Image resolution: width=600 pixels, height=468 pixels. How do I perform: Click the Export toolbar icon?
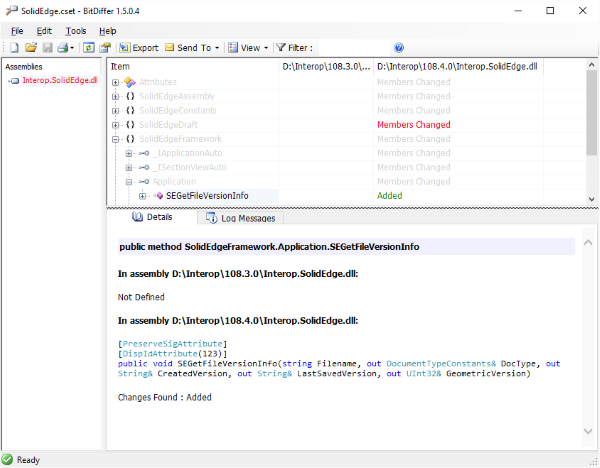[x=125, y=47]
